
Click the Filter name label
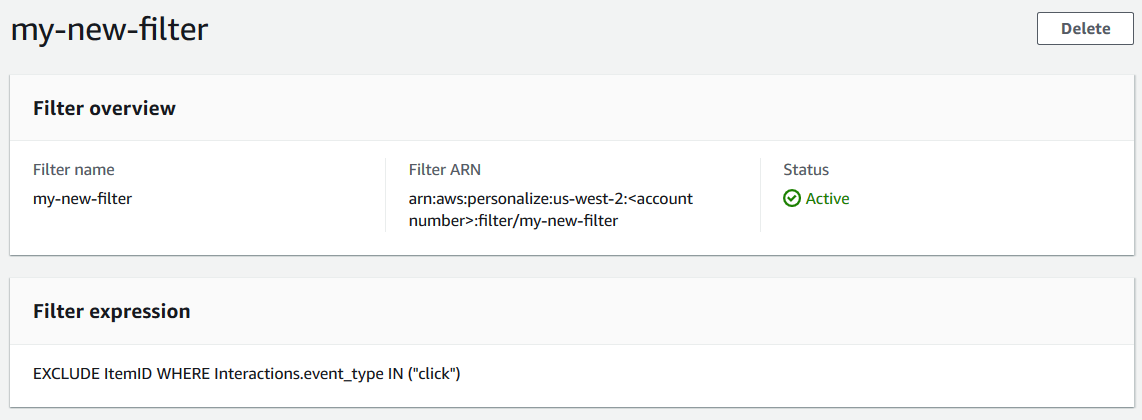[x=74, y=170]
